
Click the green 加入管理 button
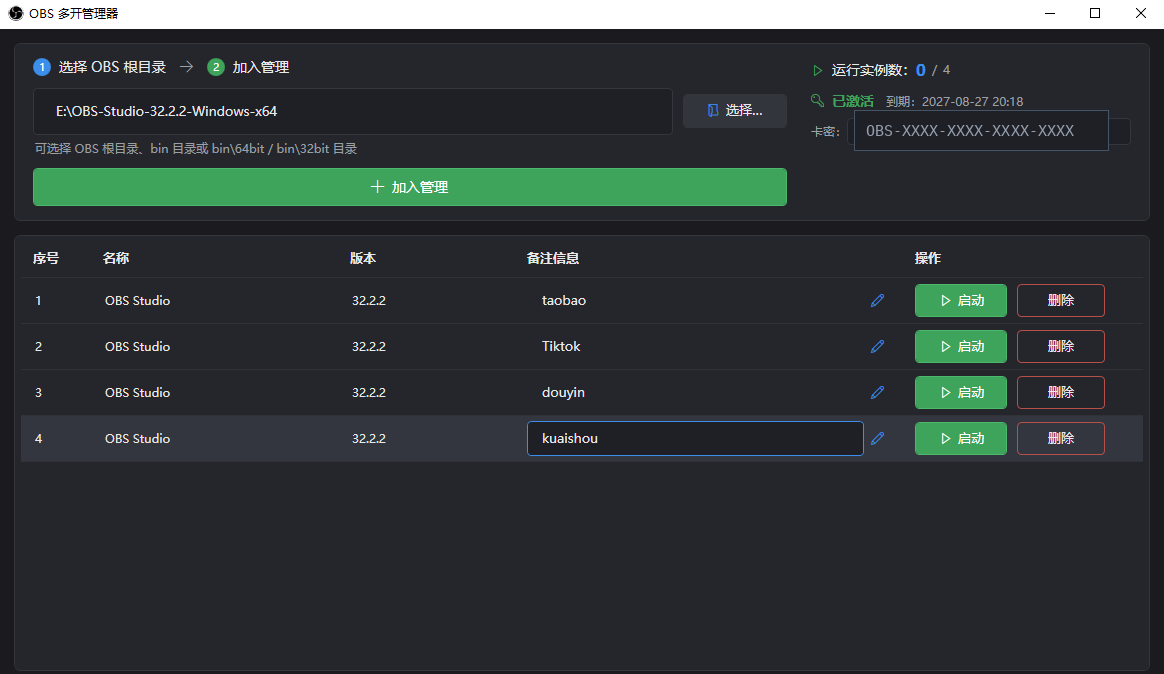[x=410, y=187]
